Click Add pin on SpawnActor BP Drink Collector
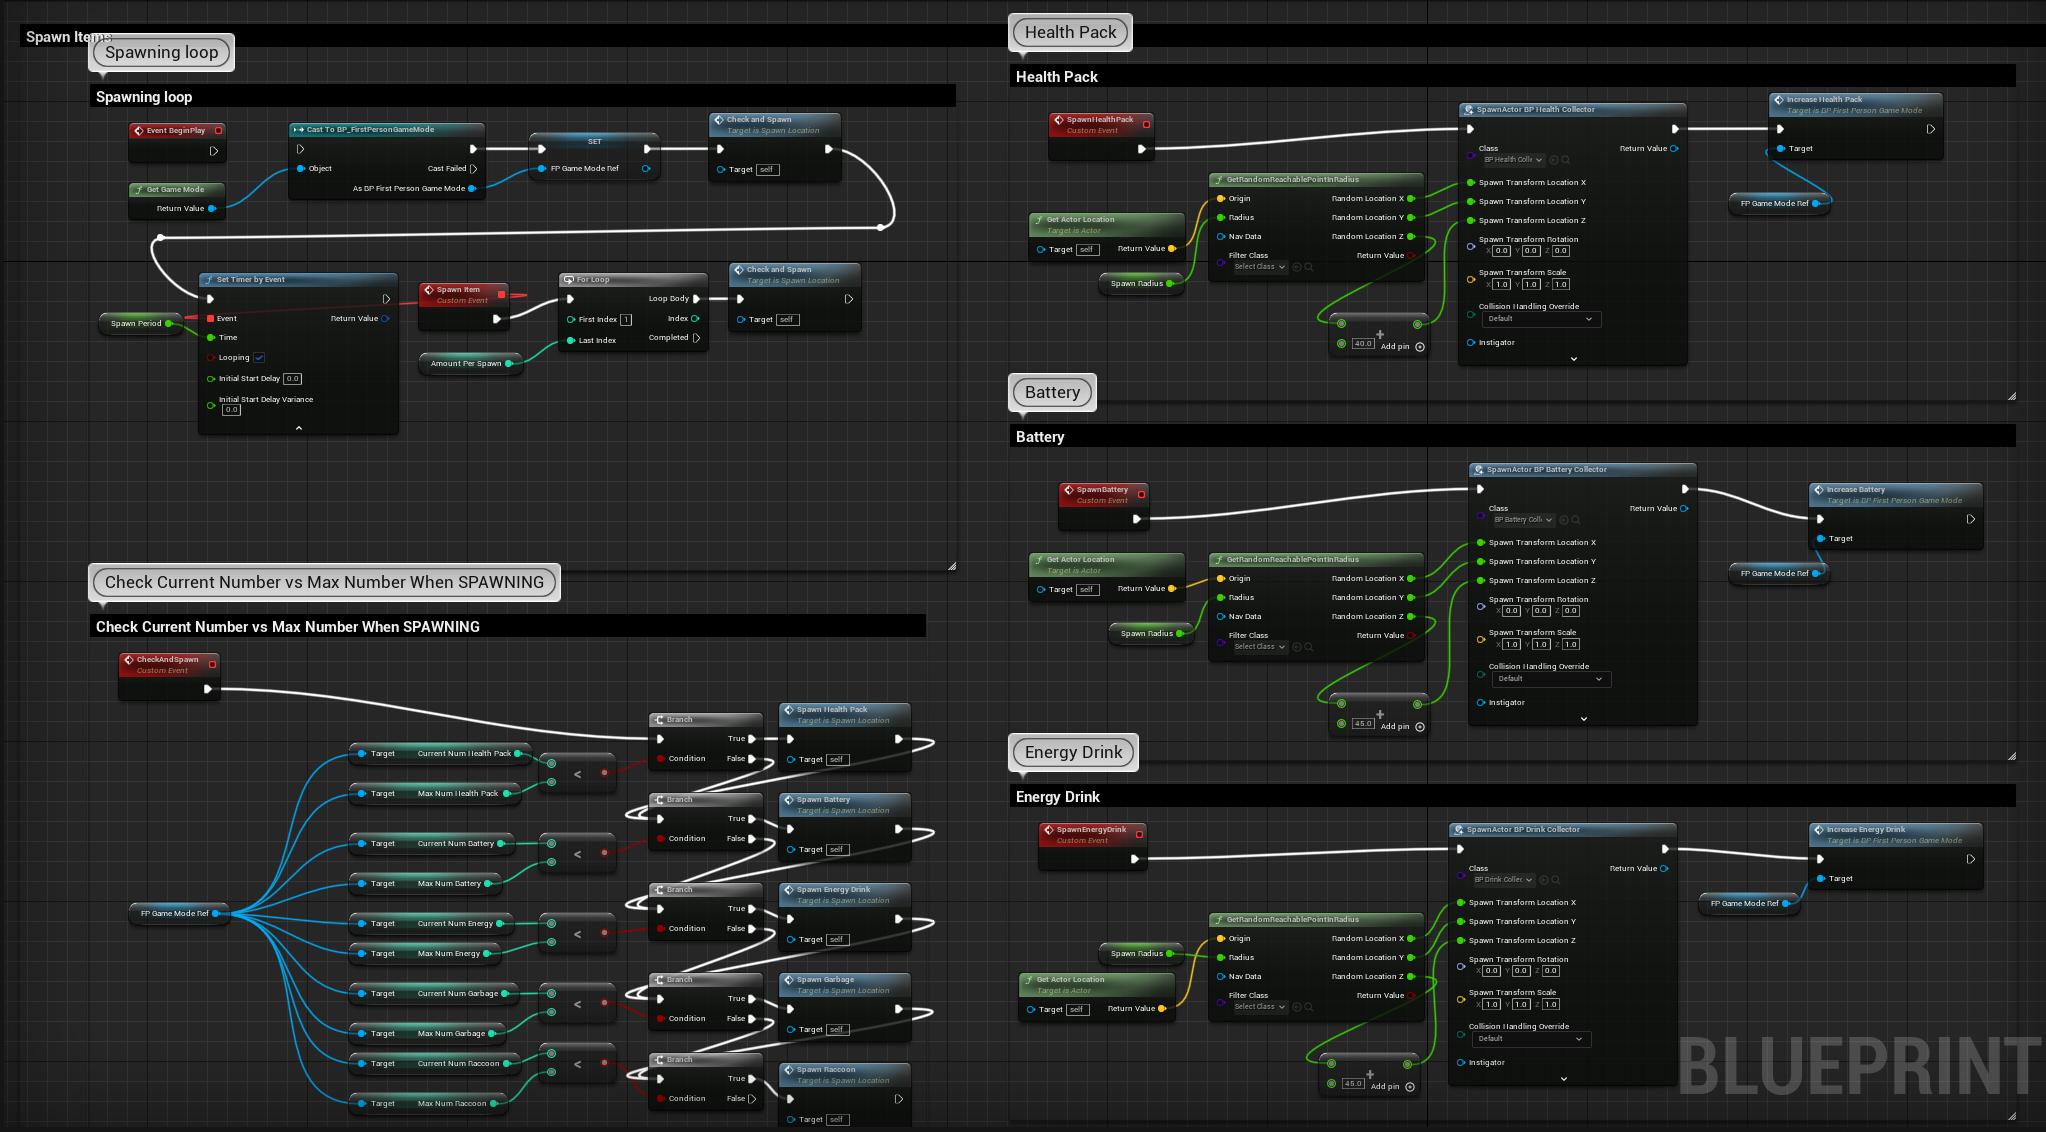This screenshot has width=2046, height=1132. [x=1385, y=1085]
